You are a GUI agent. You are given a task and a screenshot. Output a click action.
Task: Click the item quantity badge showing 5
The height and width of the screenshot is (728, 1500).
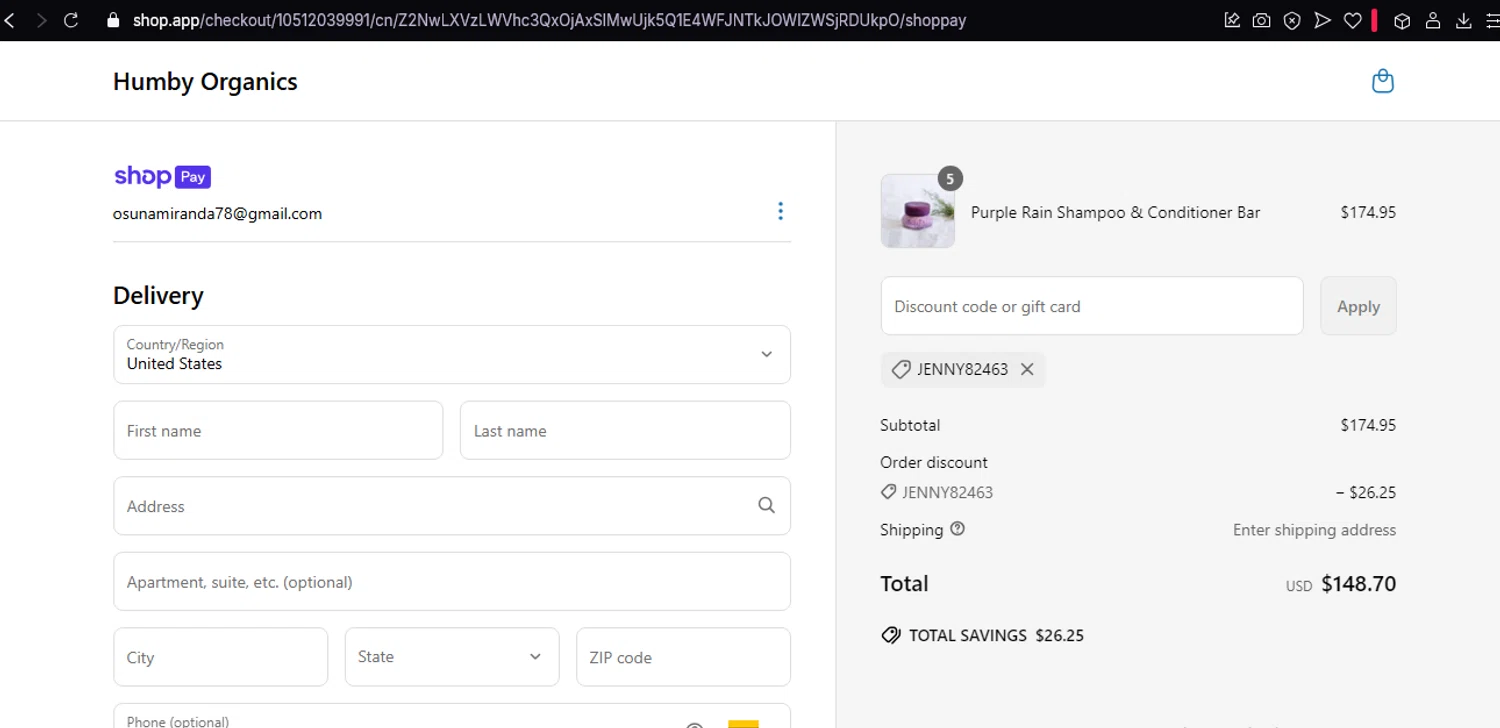[950, 179]
